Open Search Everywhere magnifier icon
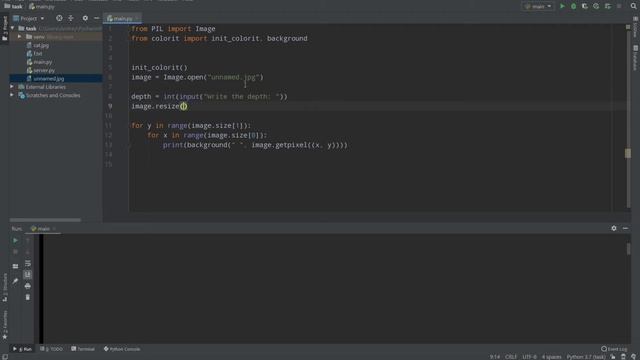The image size is (640, 360). (633, 6)
